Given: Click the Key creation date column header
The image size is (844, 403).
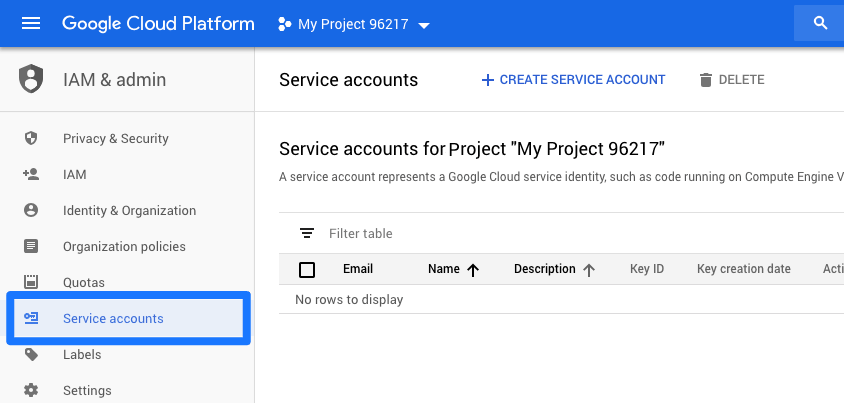Looking at the screenshot, I should coord(743,269).
